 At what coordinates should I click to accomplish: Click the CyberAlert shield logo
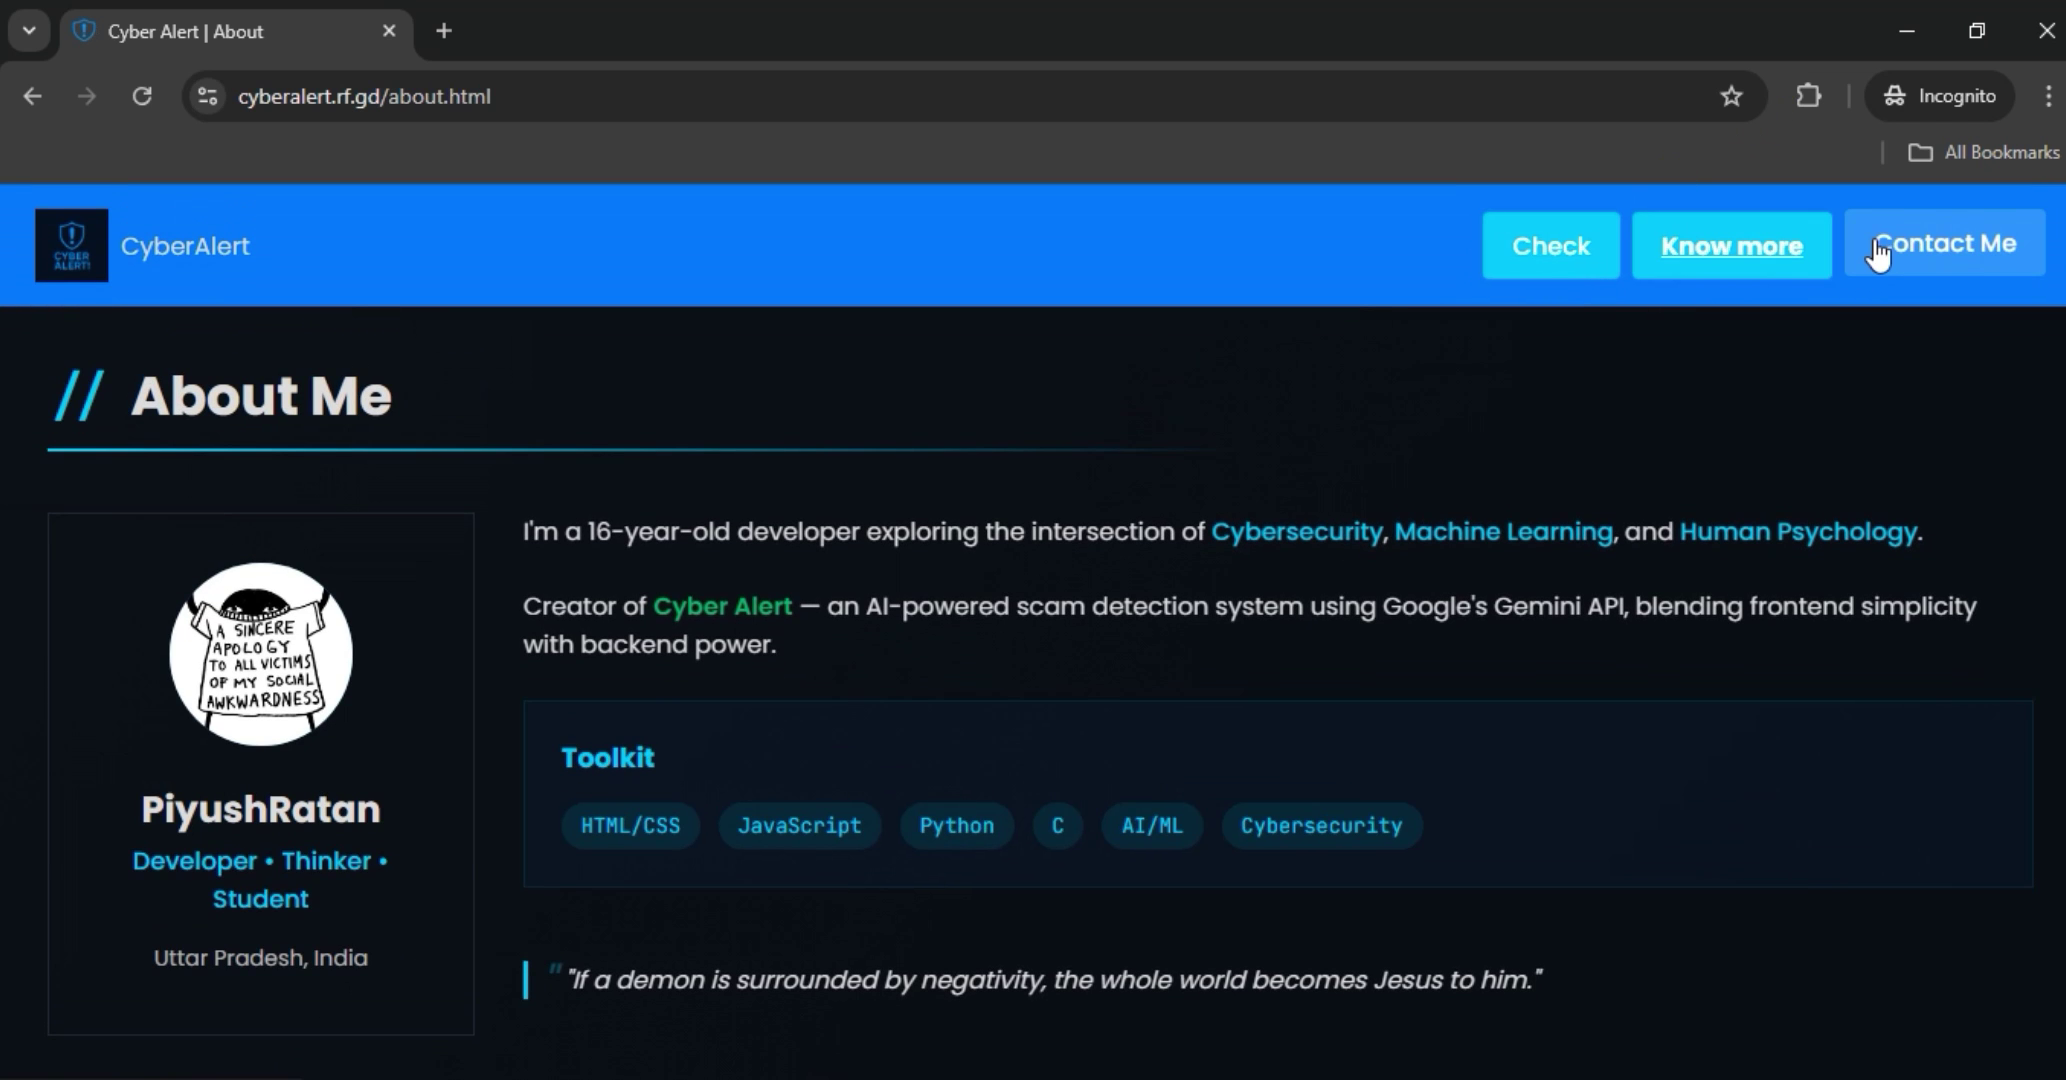[x=71, y=246]
